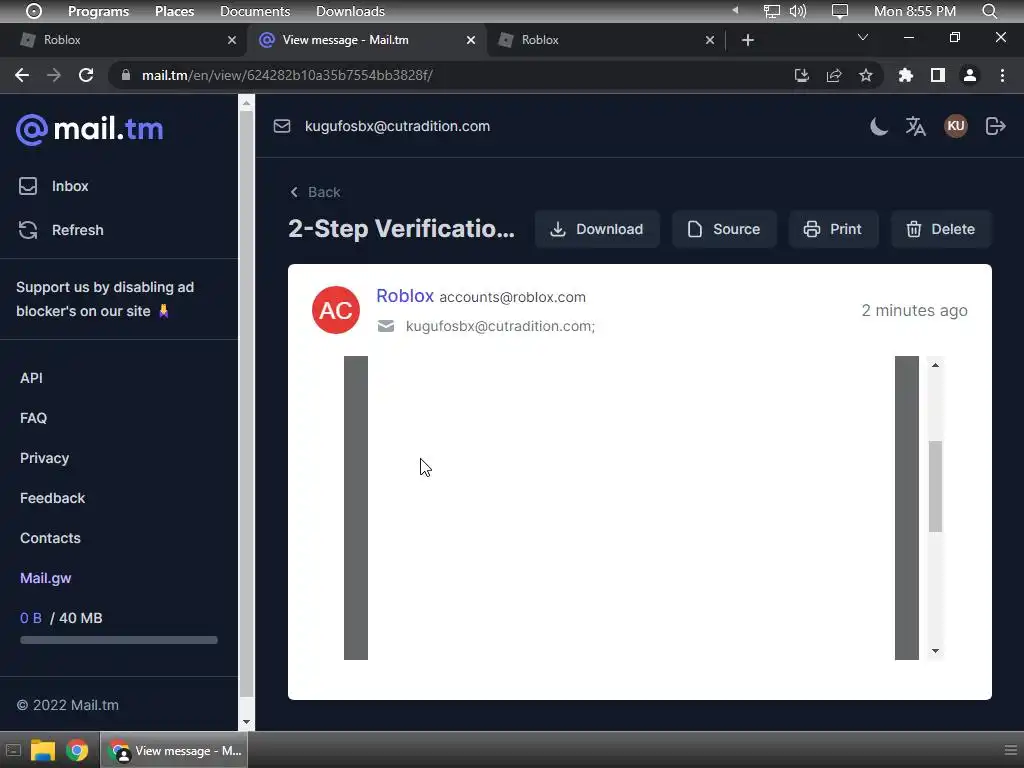Click the AC sender avatar

(x=336, y=310)
